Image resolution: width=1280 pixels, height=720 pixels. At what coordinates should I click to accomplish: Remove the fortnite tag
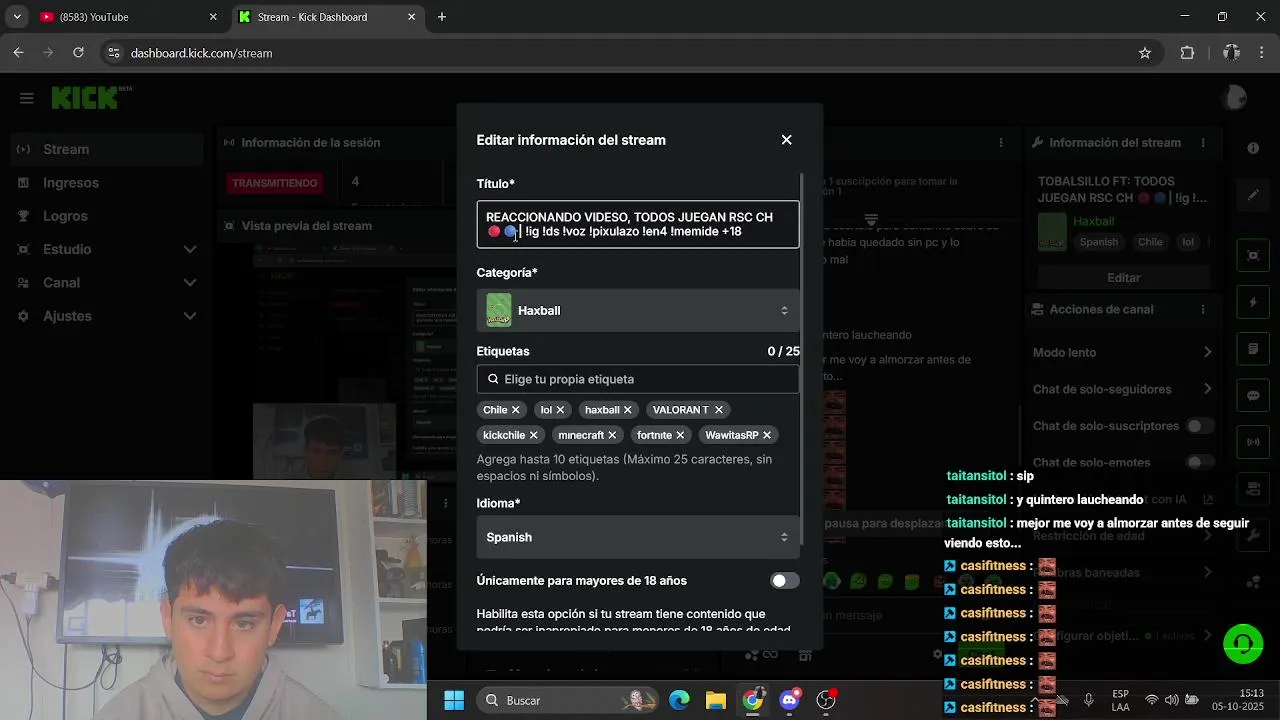(680, 435)
